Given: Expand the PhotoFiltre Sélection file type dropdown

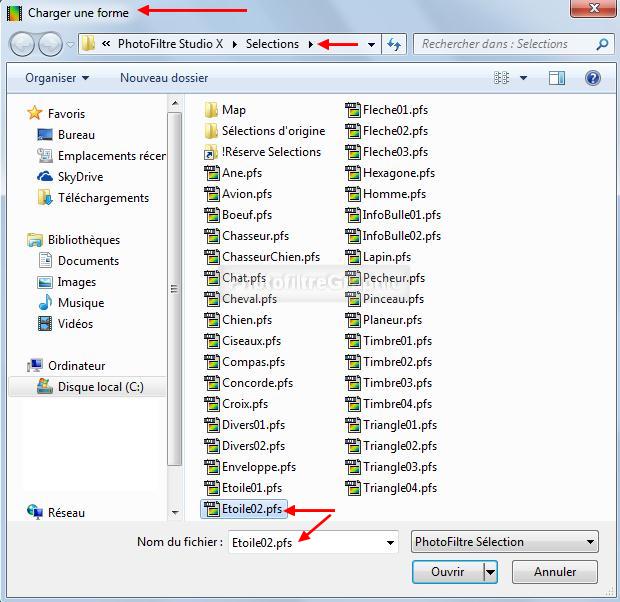Looking at the screenshot, I should coord(590,542).
